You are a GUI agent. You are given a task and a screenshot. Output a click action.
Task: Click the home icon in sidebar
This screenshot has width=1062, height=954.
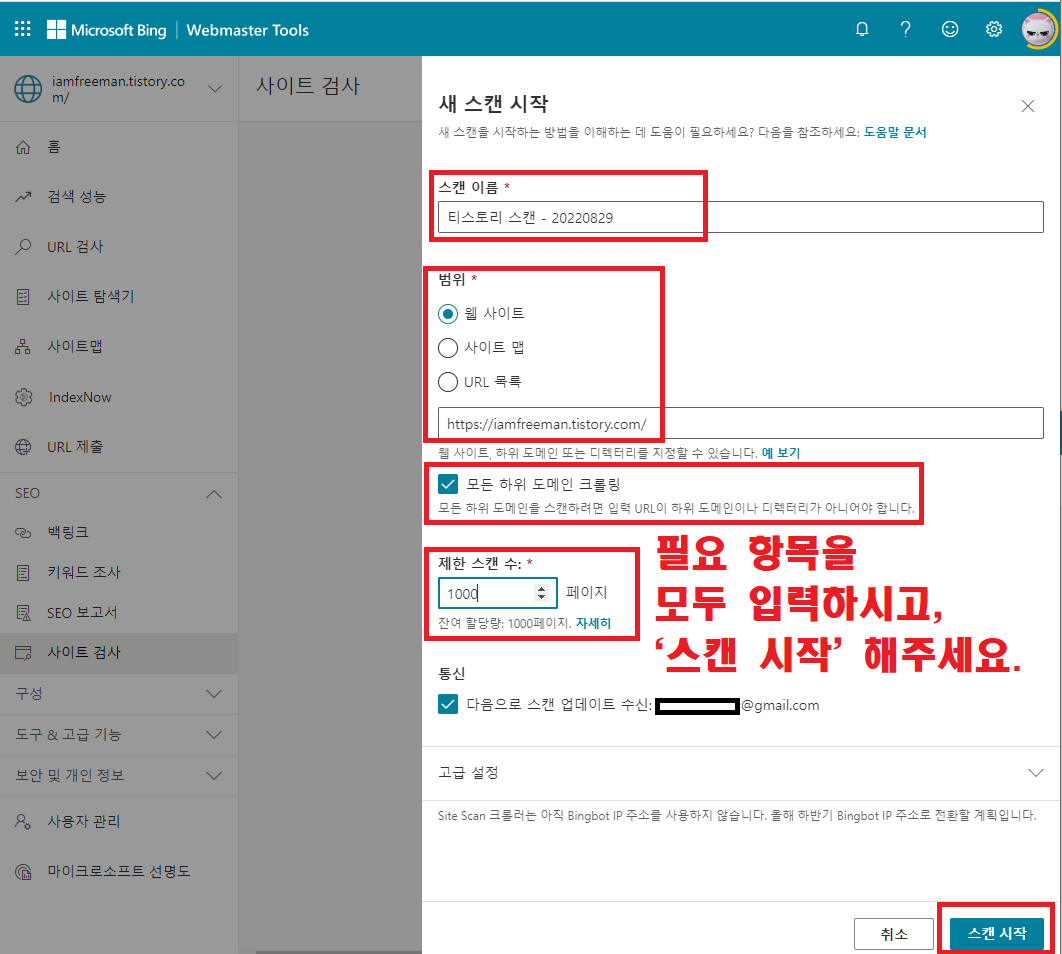click(x=23, y=147)
